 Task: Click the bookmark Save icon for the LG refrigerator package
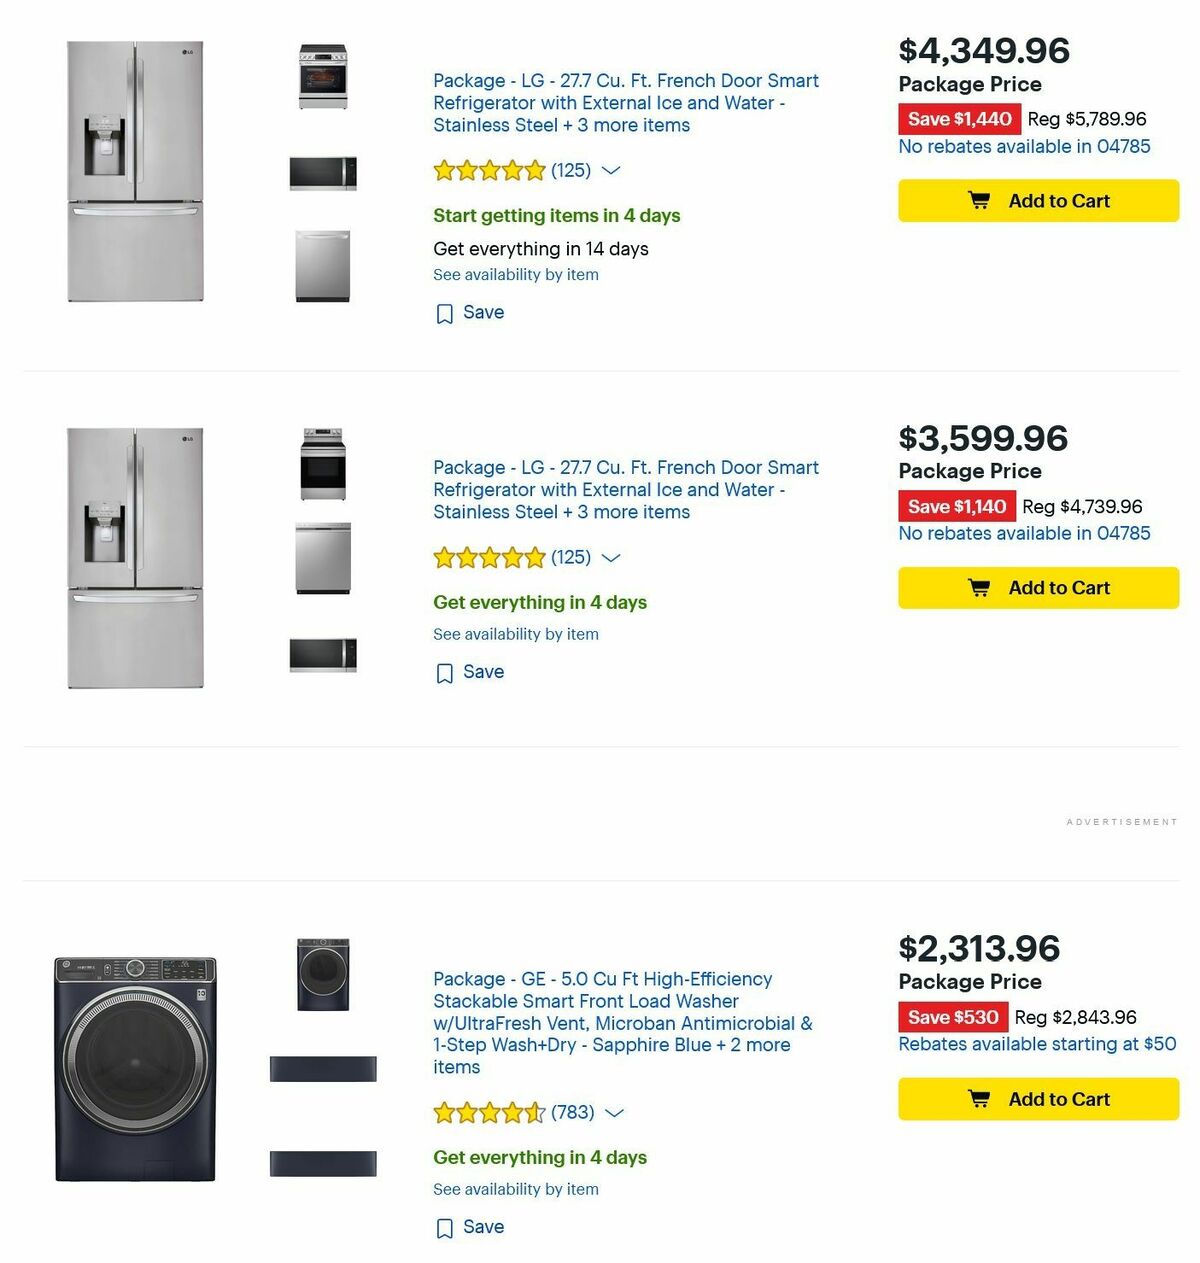click(445, 313)
